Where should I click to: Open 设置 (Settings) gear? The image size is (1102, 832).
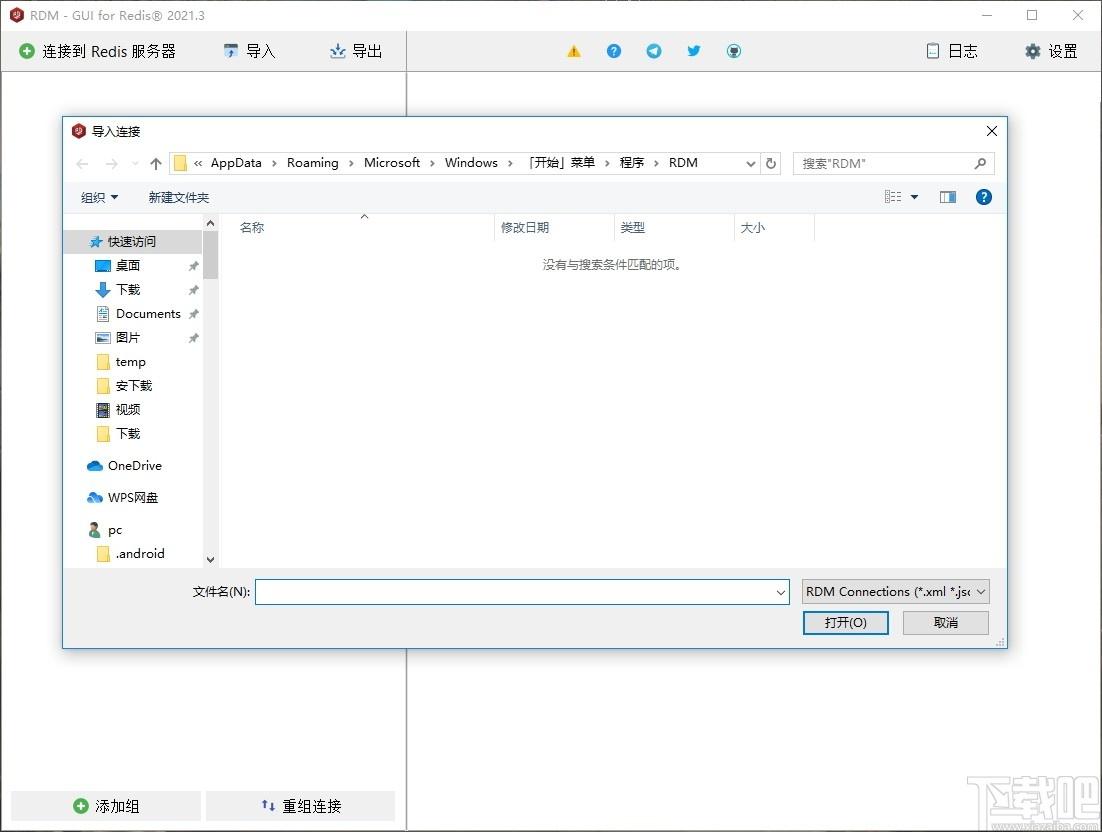(x=1051, y=51)
